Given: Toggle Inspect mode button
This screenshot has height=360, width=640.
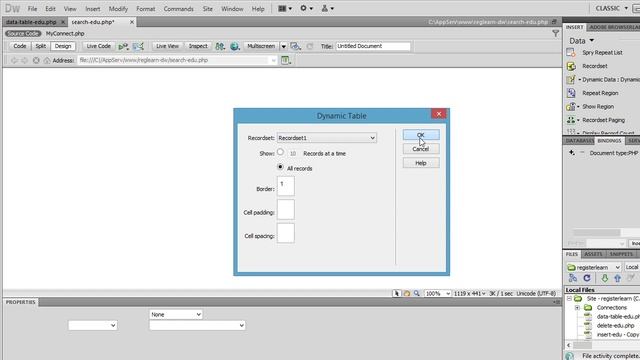Looking at the screenshot, I should click(x=198, y=46).
